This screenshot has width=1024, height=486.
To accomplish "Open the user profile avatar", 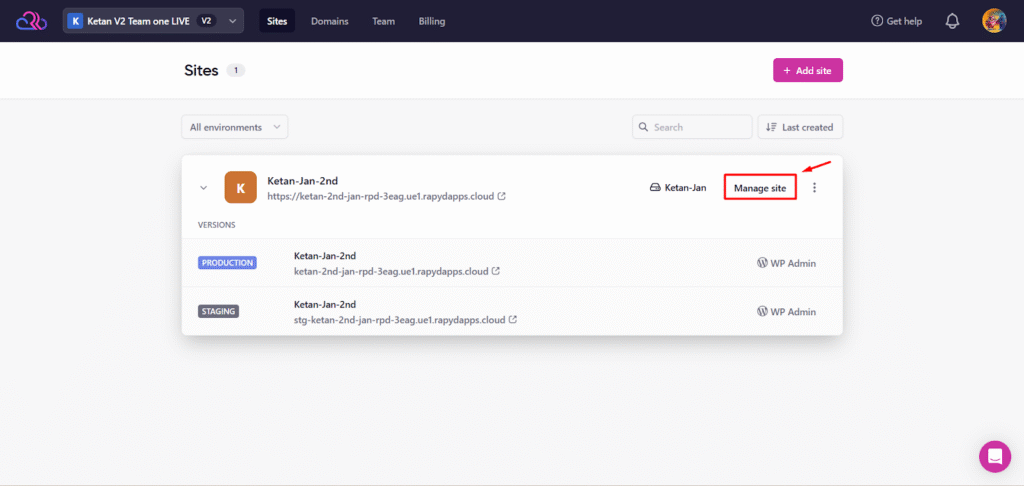I will pyautogui.click(x=994, y=21).
